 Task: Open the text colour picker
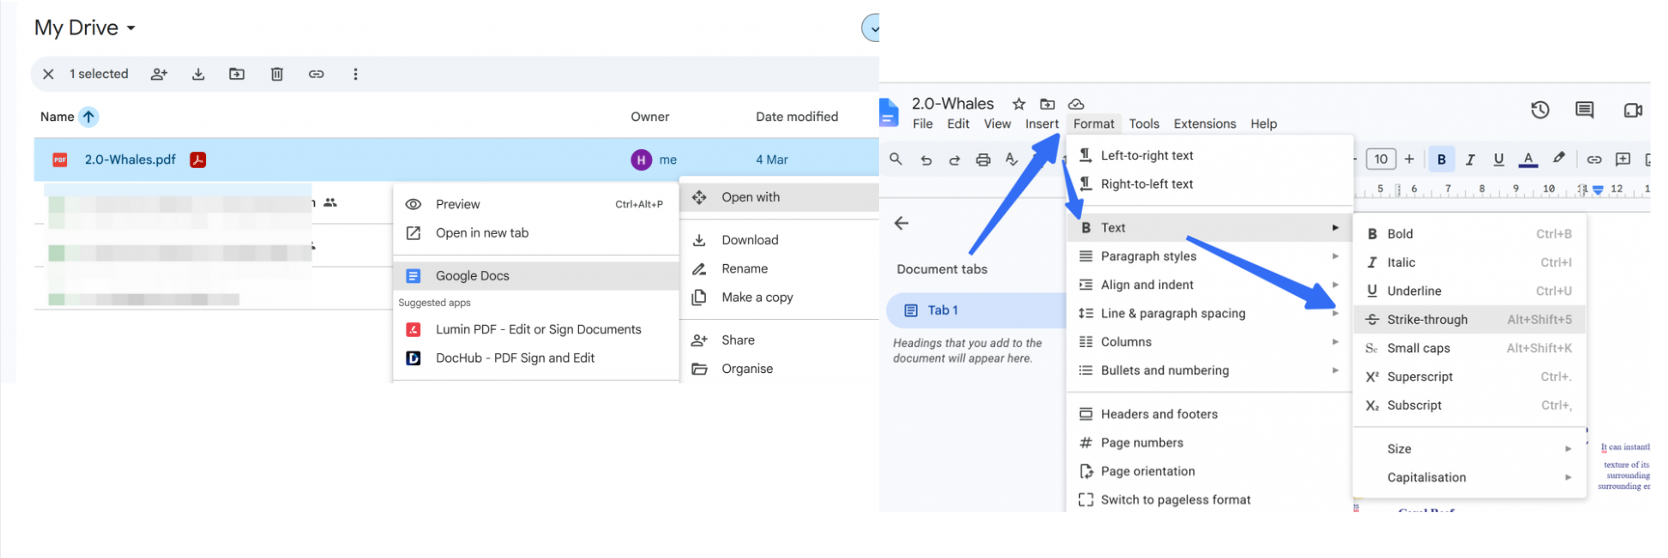[x=1528, y=159]
